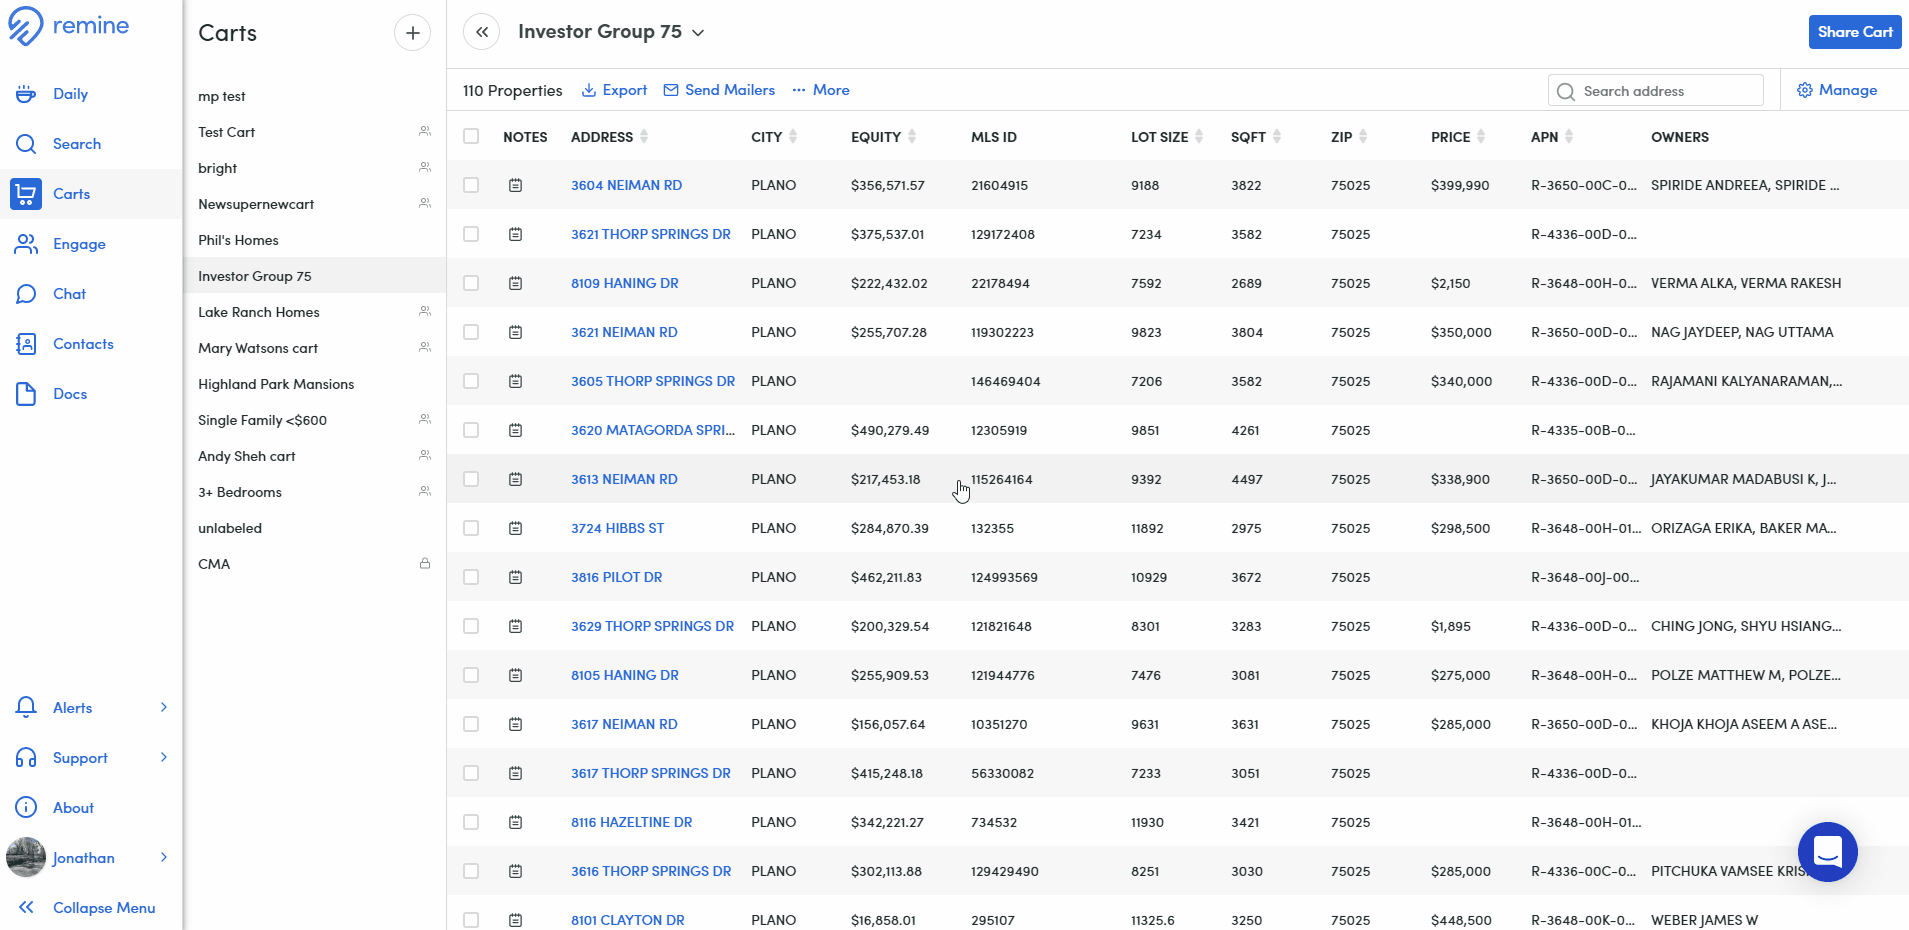Add a new cart with plus button
Image resolution: width=1909 pixels, height=930 pixels.
(412, 33)
